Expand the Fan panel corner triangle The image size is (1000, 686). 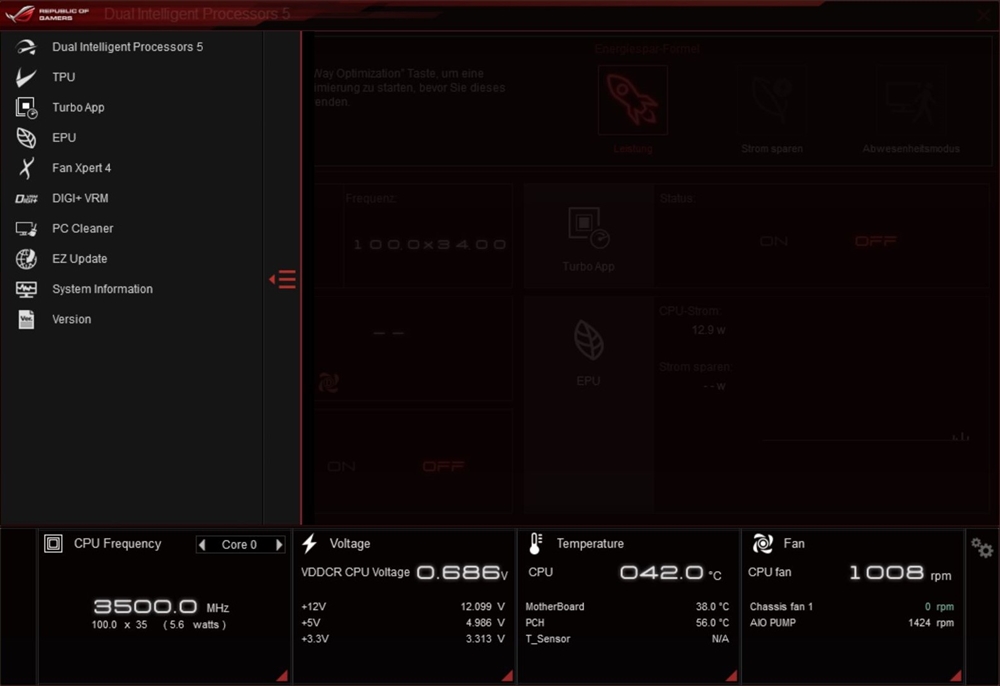[955, 676]
